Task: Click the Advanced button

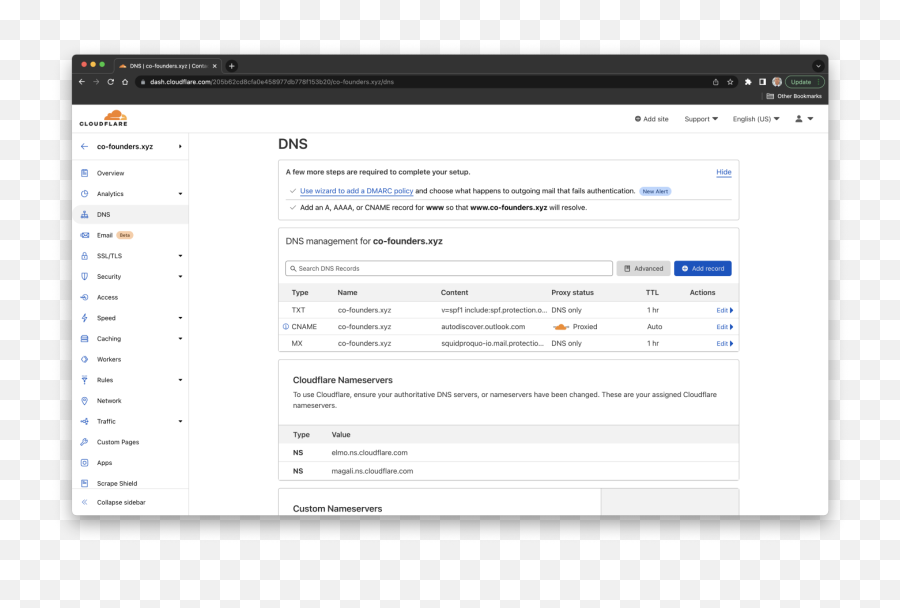Action: pyautogui.click(x=643, y=268)
